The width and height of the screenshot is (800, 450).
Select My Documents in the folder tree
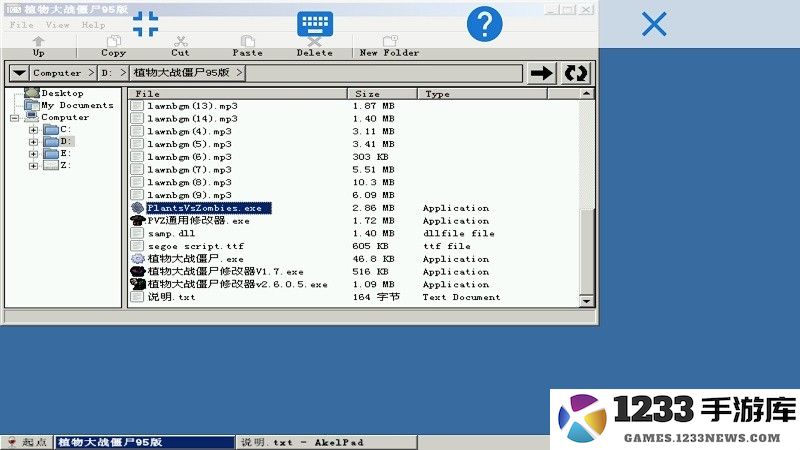[x=76, y=105]
